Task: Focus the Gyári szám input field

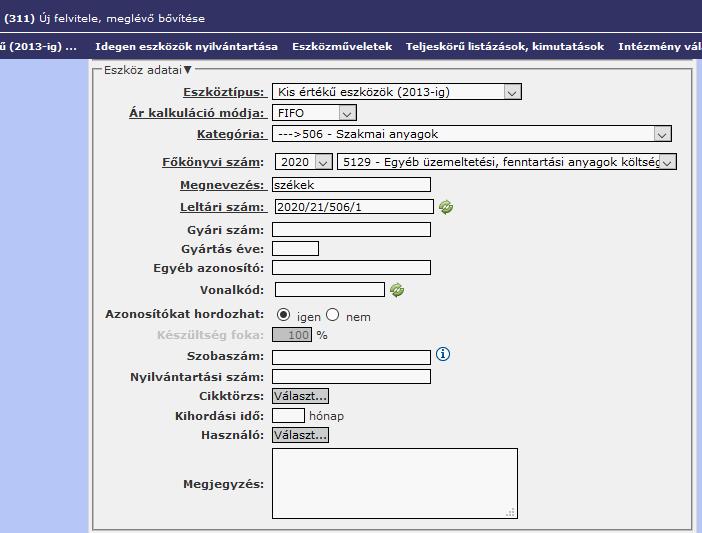Action: pyautogui.click(x=351, y=230)
